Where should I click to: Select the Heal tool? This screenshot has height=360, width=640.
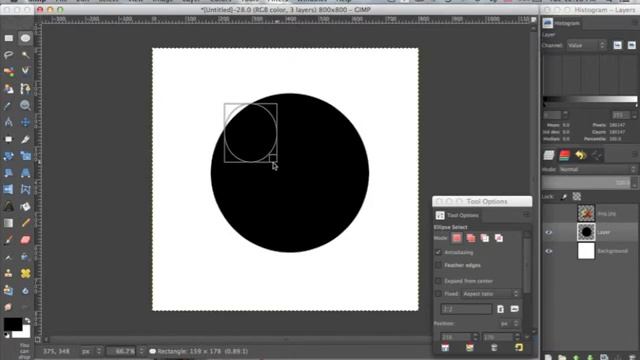(x=25, y=273)
